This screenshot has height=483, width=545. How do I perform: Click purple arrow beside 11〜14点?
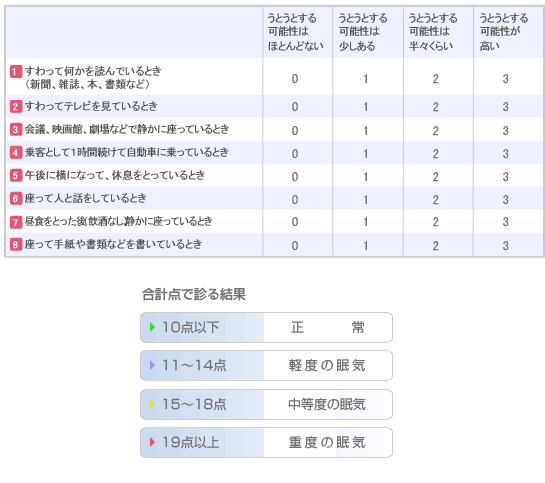coord(152,365)
